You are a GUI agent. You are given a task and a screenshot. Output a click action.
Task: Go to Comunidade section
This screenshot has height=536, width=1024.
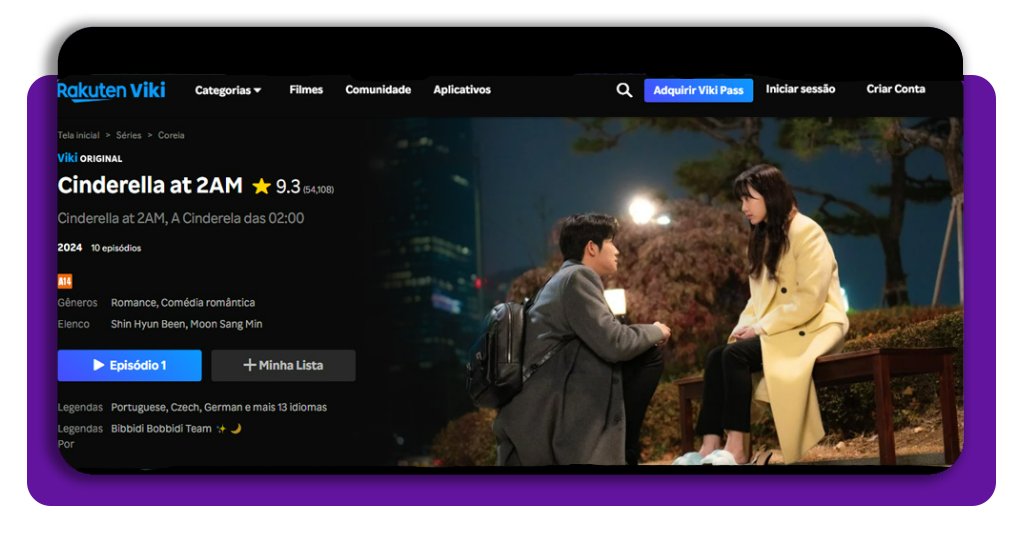378,89
